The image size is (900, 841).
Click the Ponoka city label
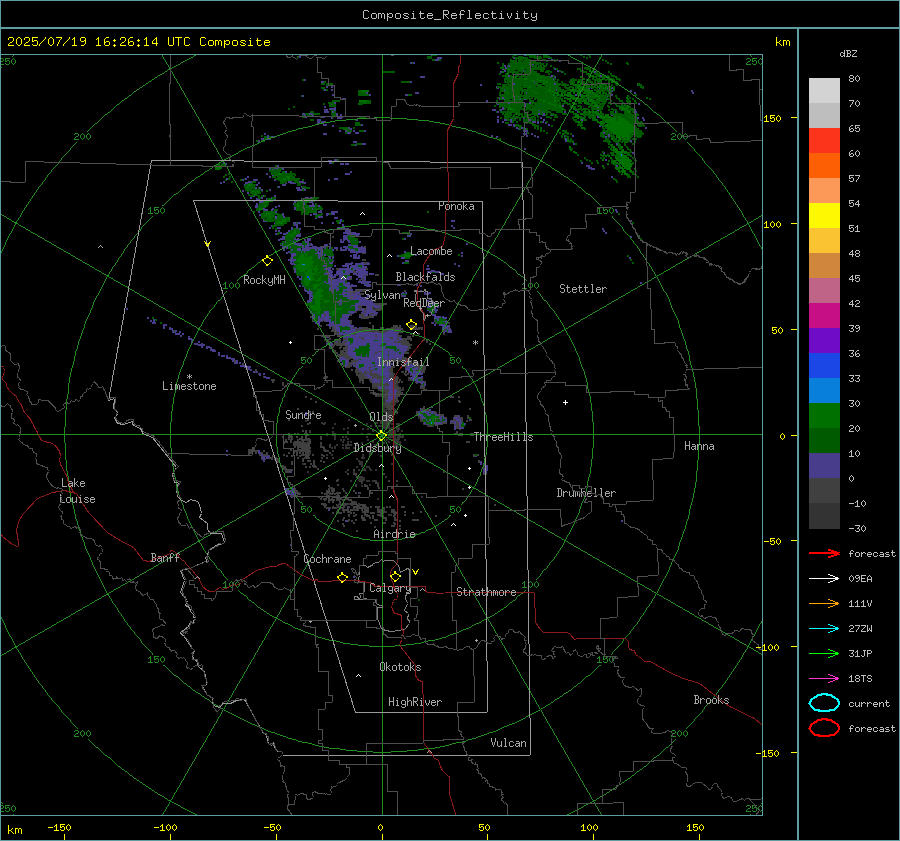click(x=456, y=206)
